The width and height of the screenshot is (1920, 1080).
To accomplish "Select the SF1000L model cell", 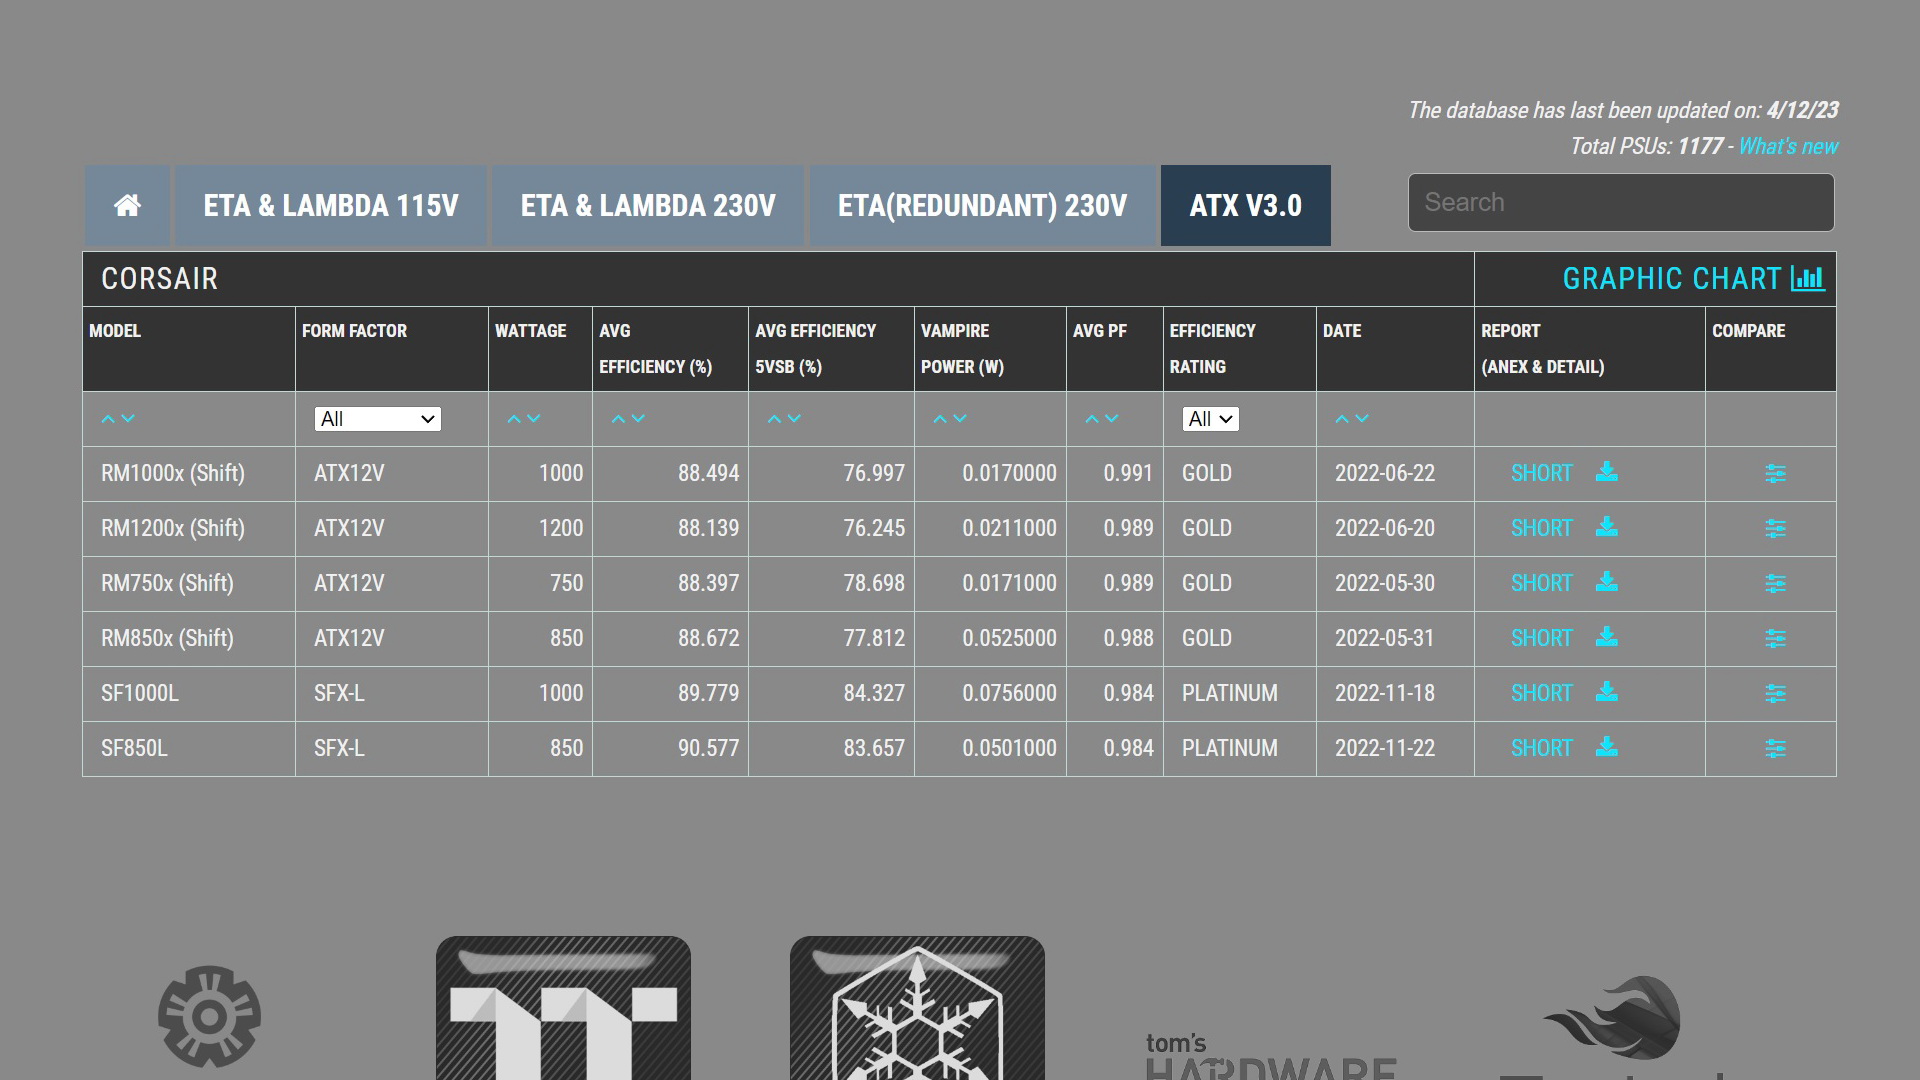I will tap(189, 694).
